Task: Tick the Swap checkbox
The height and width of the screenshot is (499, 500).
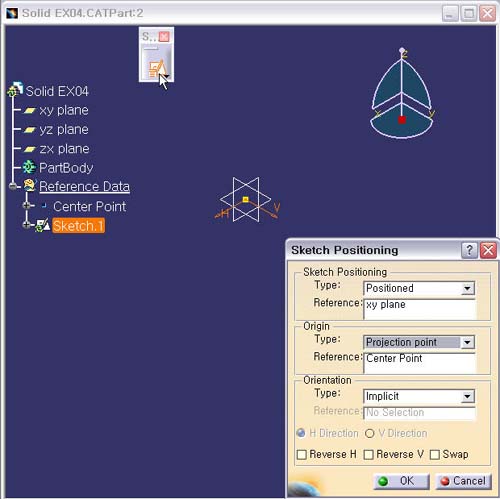Action: tap(435, 455)
